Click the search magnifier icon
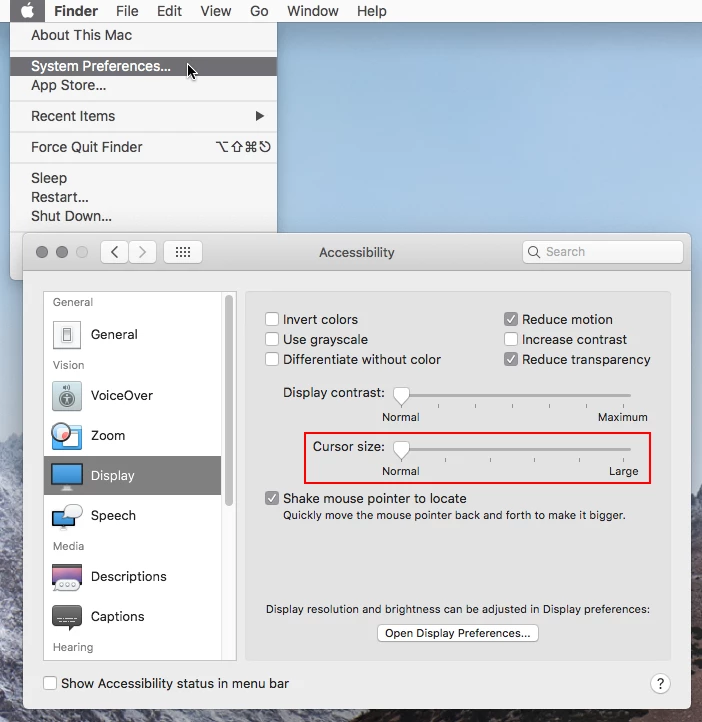This screenshot has height=722, width=702. pyautogui.click(x=534, y=252)
